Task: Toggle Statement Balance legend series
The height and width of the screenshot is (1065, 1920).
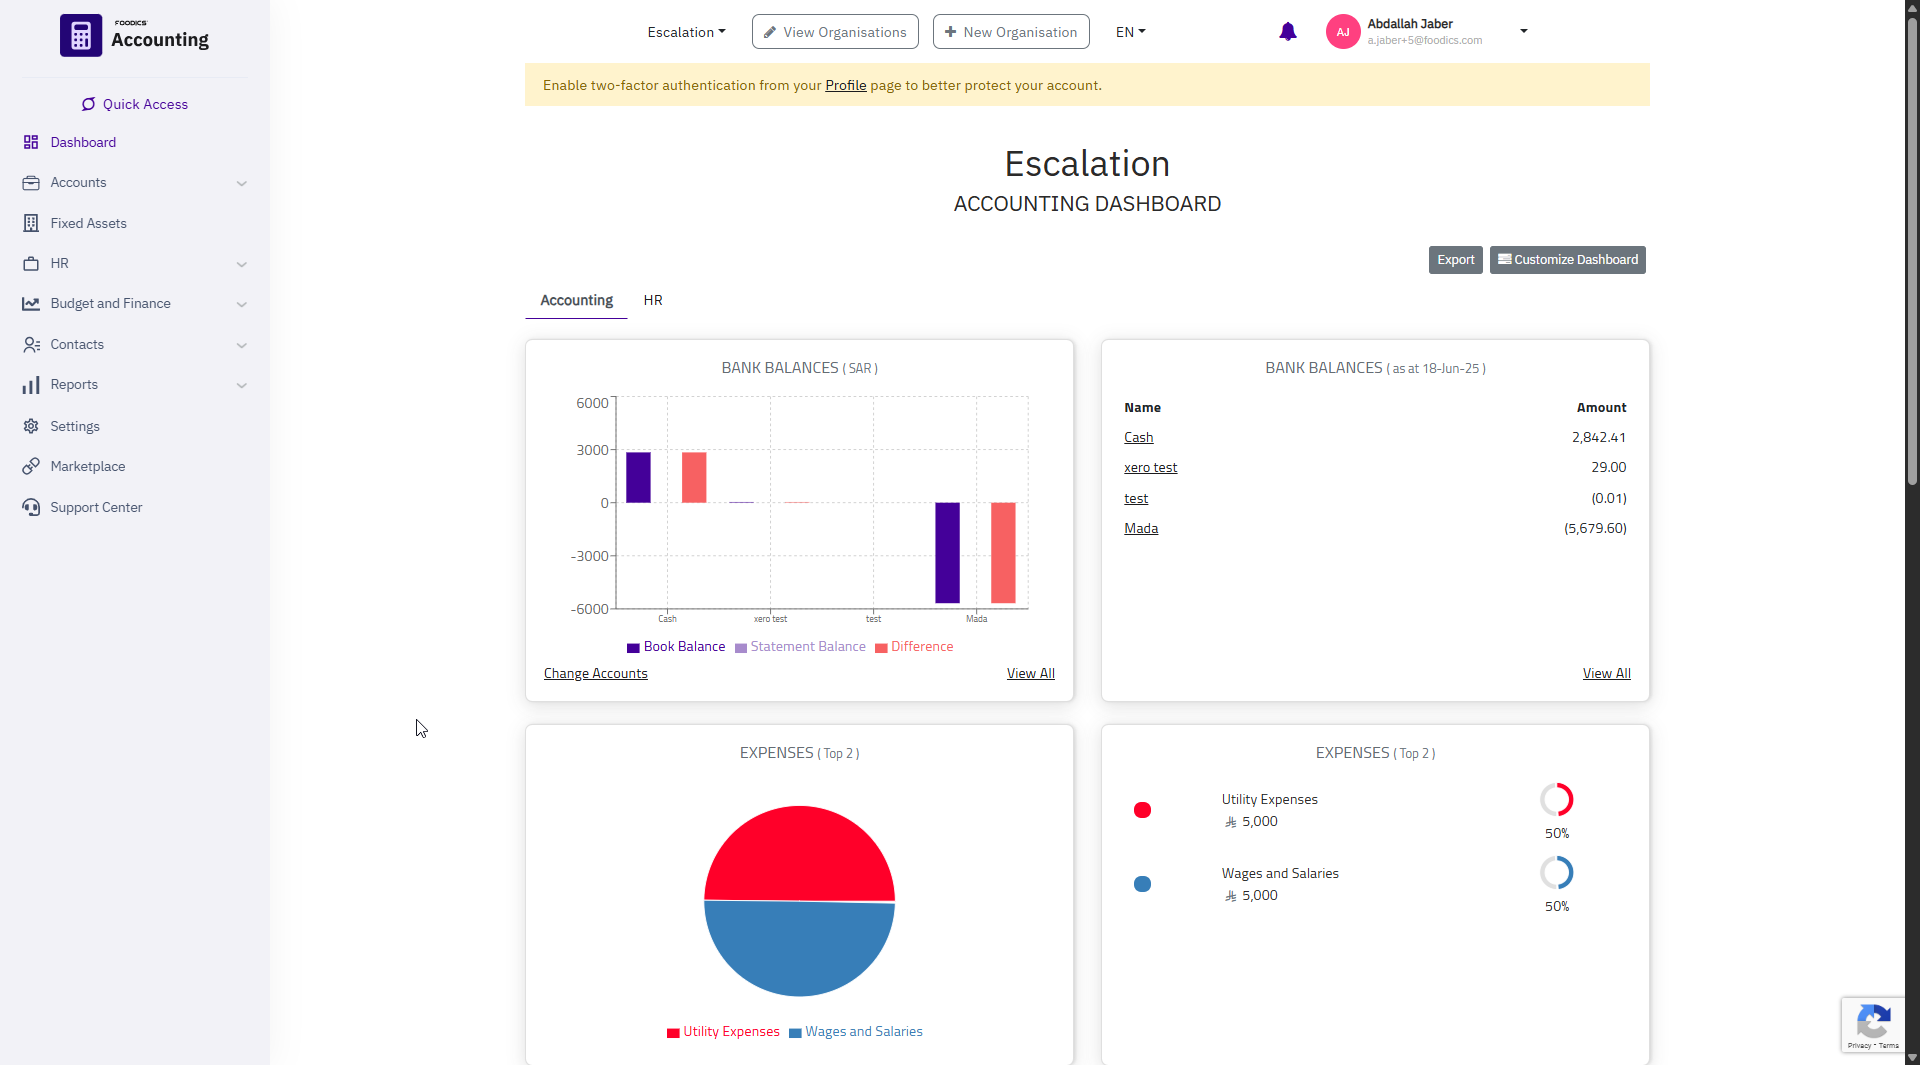Action: pyautogui.click(x=800, y=647)
